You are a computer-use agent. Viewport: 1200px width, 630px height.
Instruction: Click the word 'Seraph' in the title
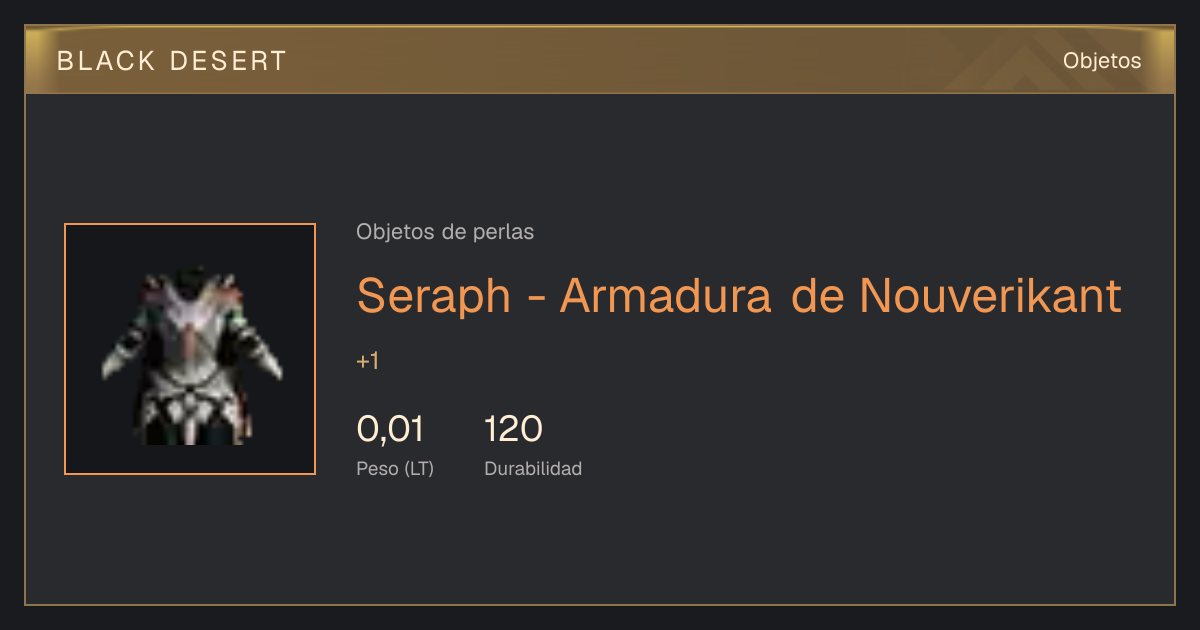pyautogui.click(x=434, y=296)
